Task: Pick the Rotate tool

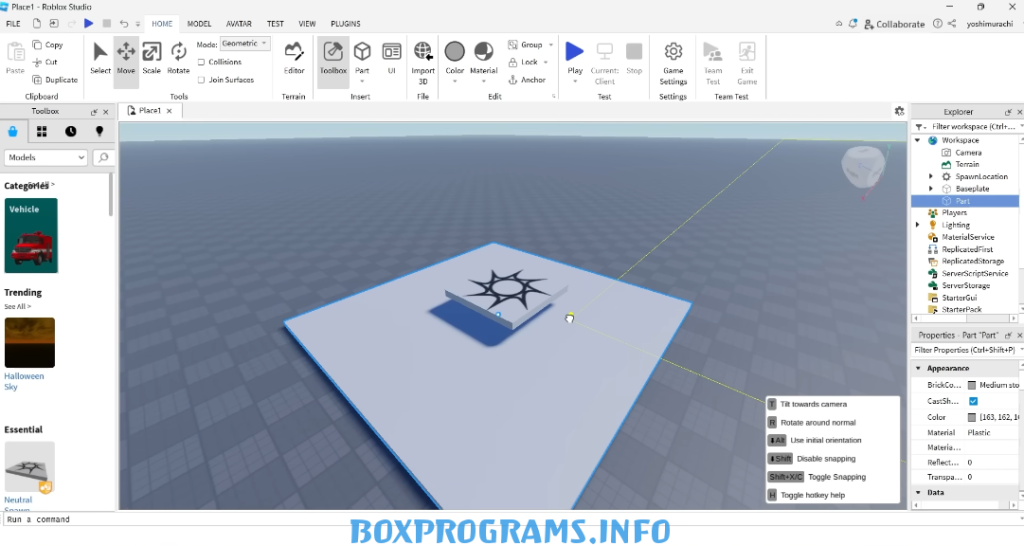Action: coord(178,59)
